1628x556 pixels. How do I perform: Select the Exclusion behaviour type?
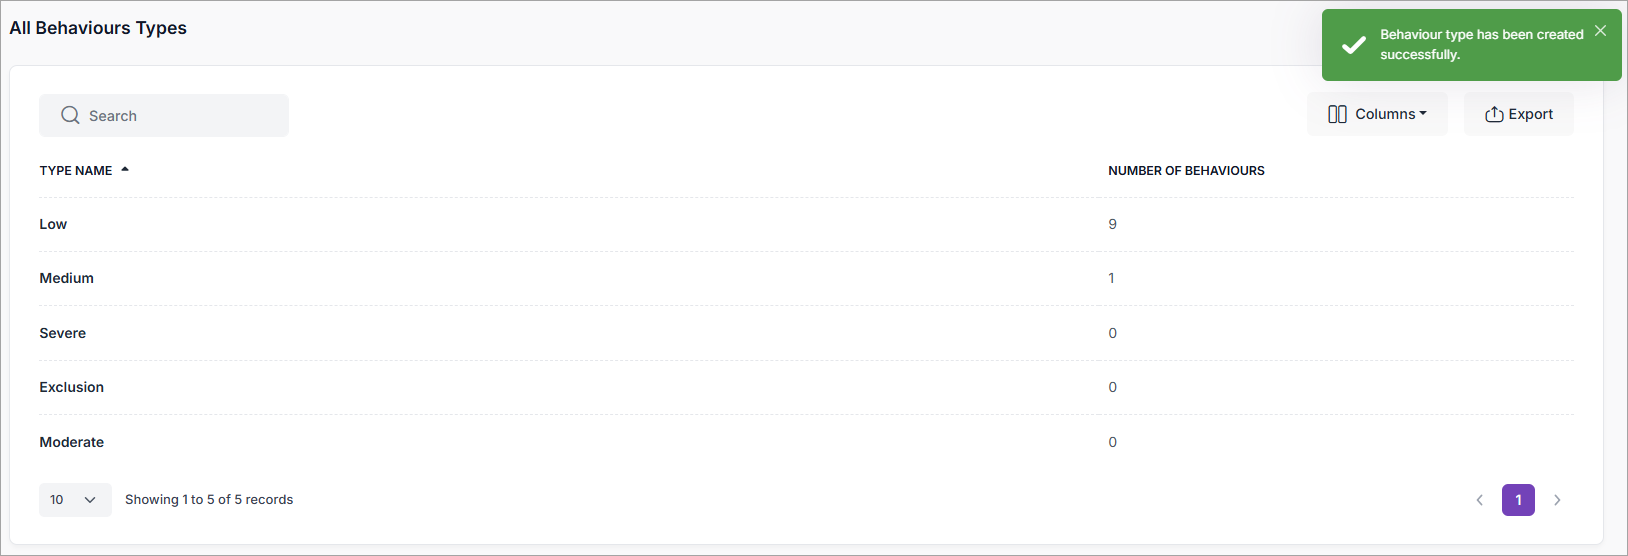(x=72, y=387)
